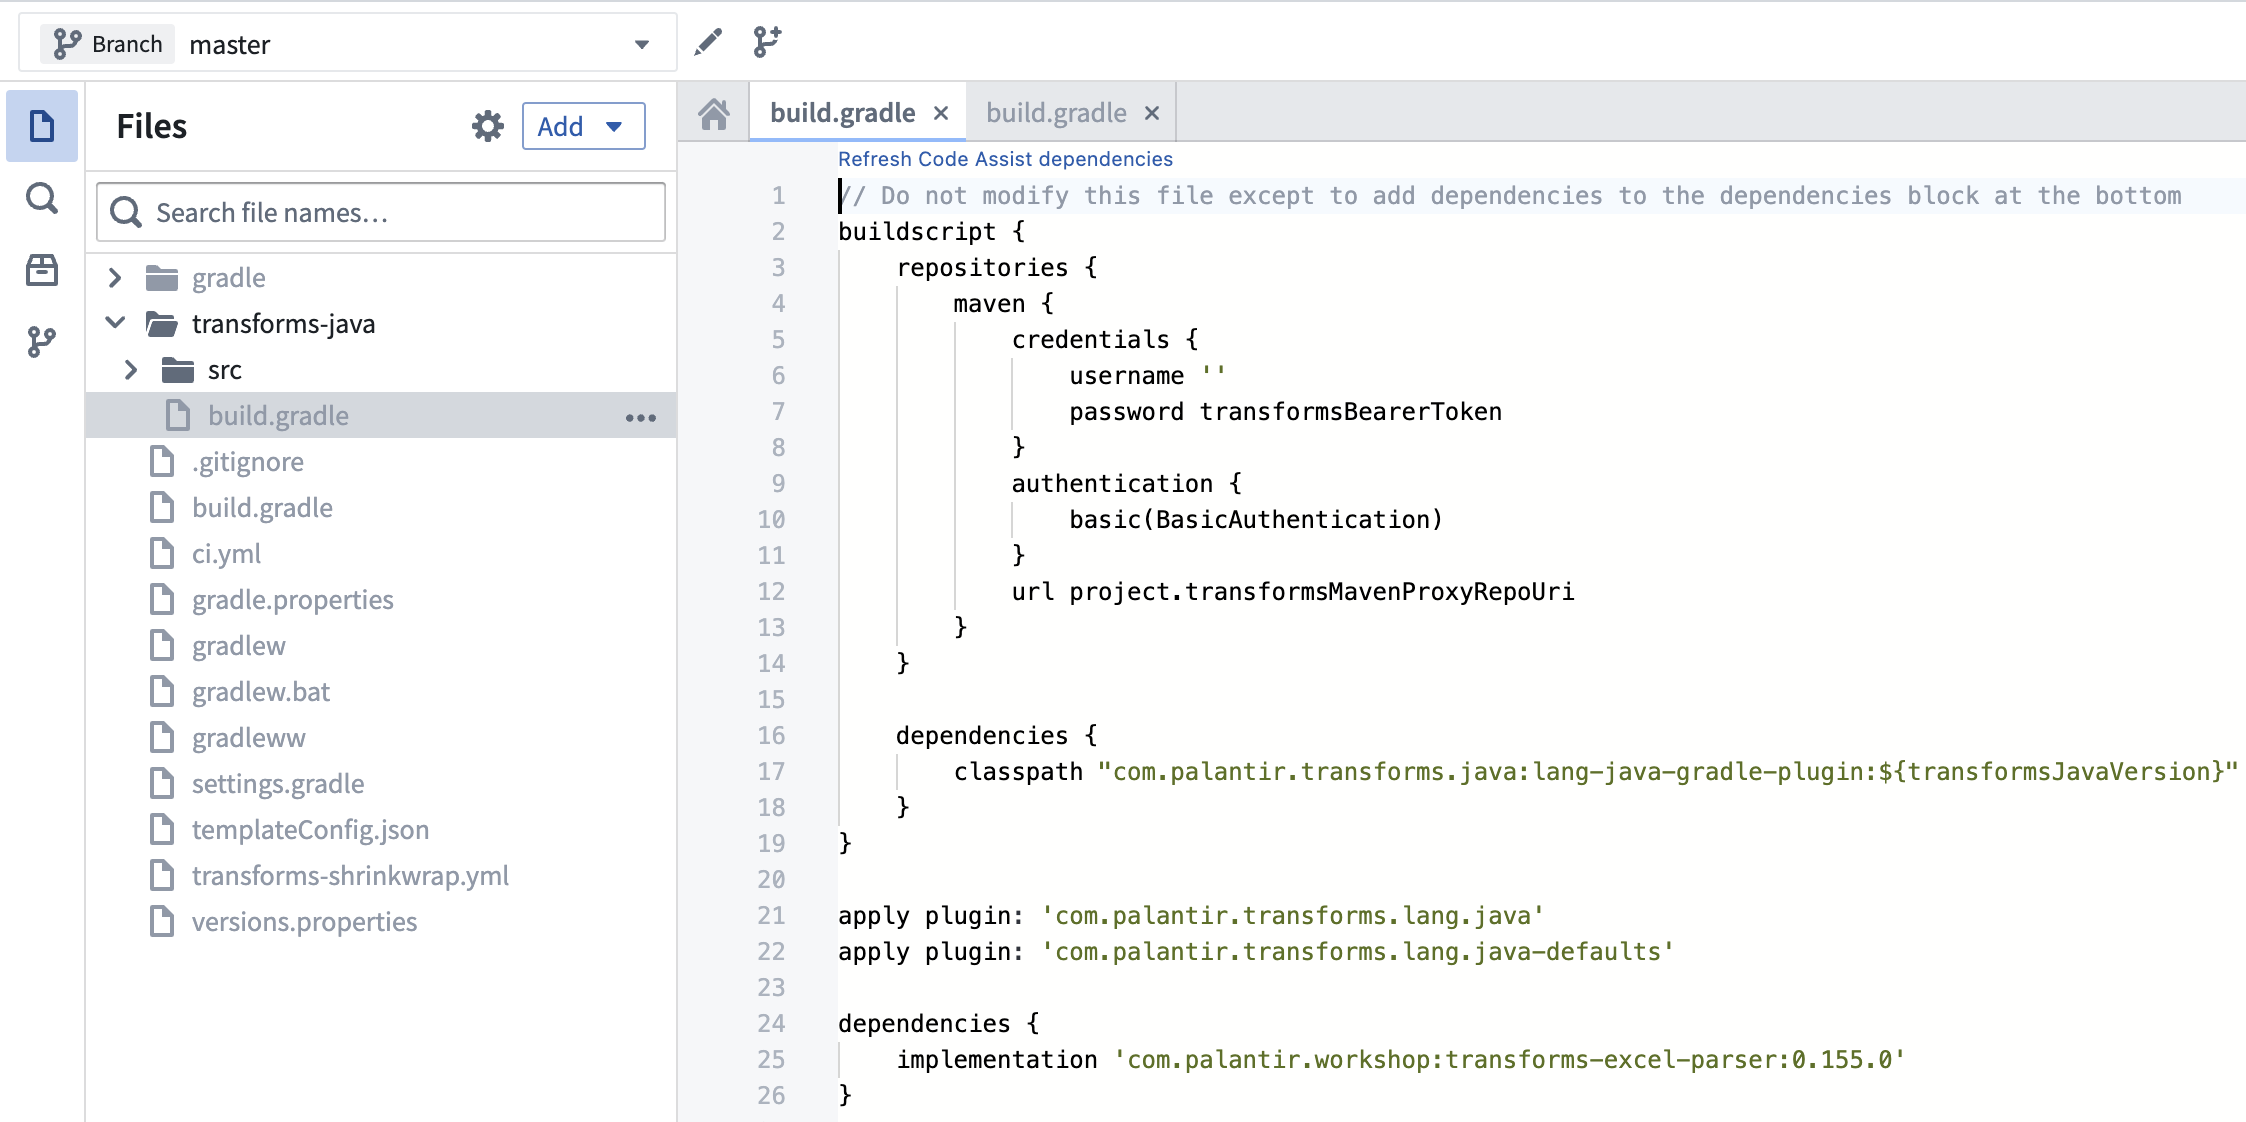Click the Search file names field
Screen dimensions: 2246x1122
pos(381,212)
